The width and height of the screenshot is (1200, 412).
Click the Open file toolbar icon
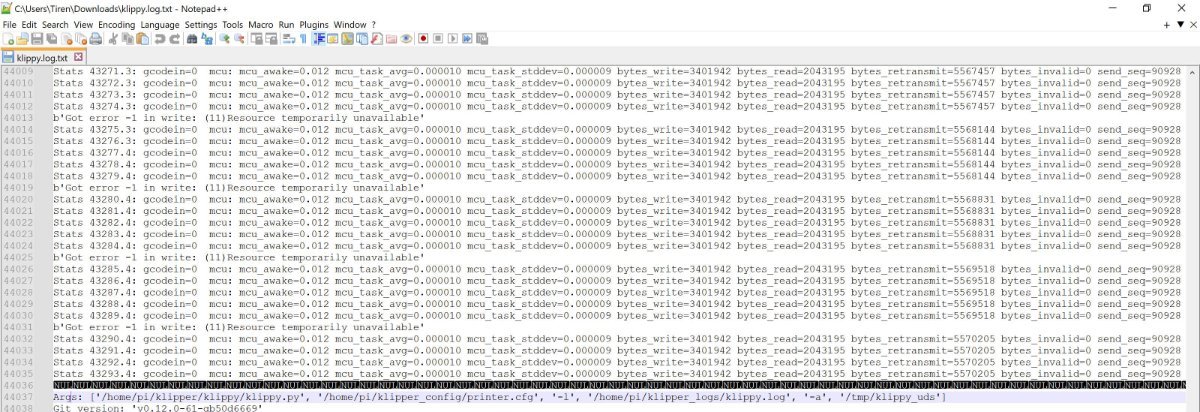[x=22, y=39]
